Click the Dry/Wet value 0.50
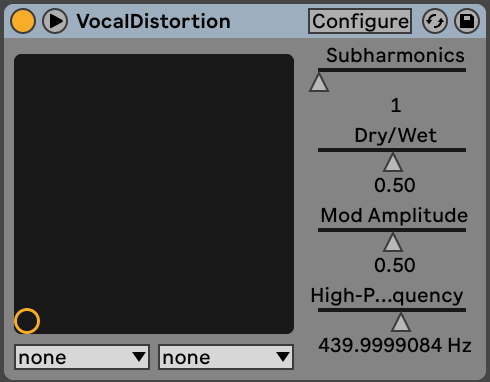Viewport: 490px width, 382px height. coord(395,185)
